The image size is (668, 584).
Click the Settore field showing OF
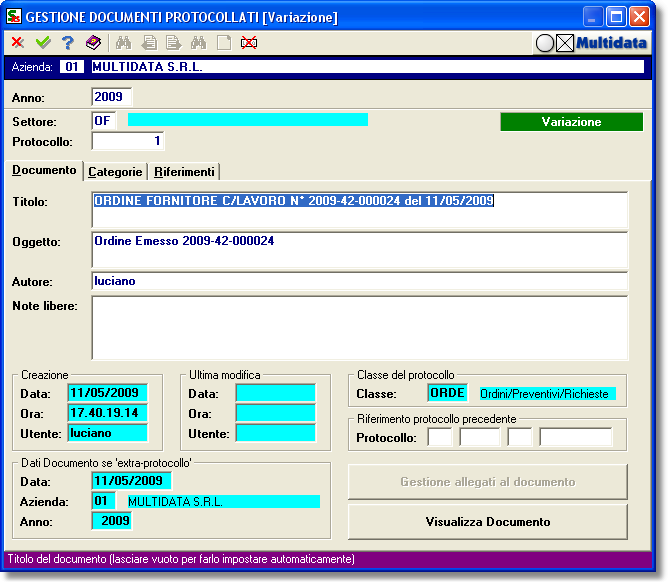(104, 121)
